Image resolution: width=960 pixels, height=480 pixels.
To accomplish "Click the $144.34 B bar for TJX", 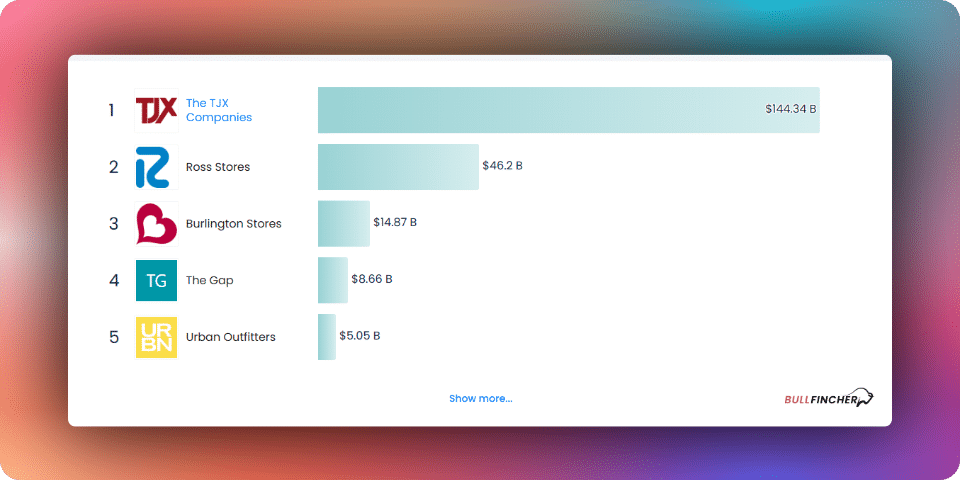I will (x=569, y=110).
